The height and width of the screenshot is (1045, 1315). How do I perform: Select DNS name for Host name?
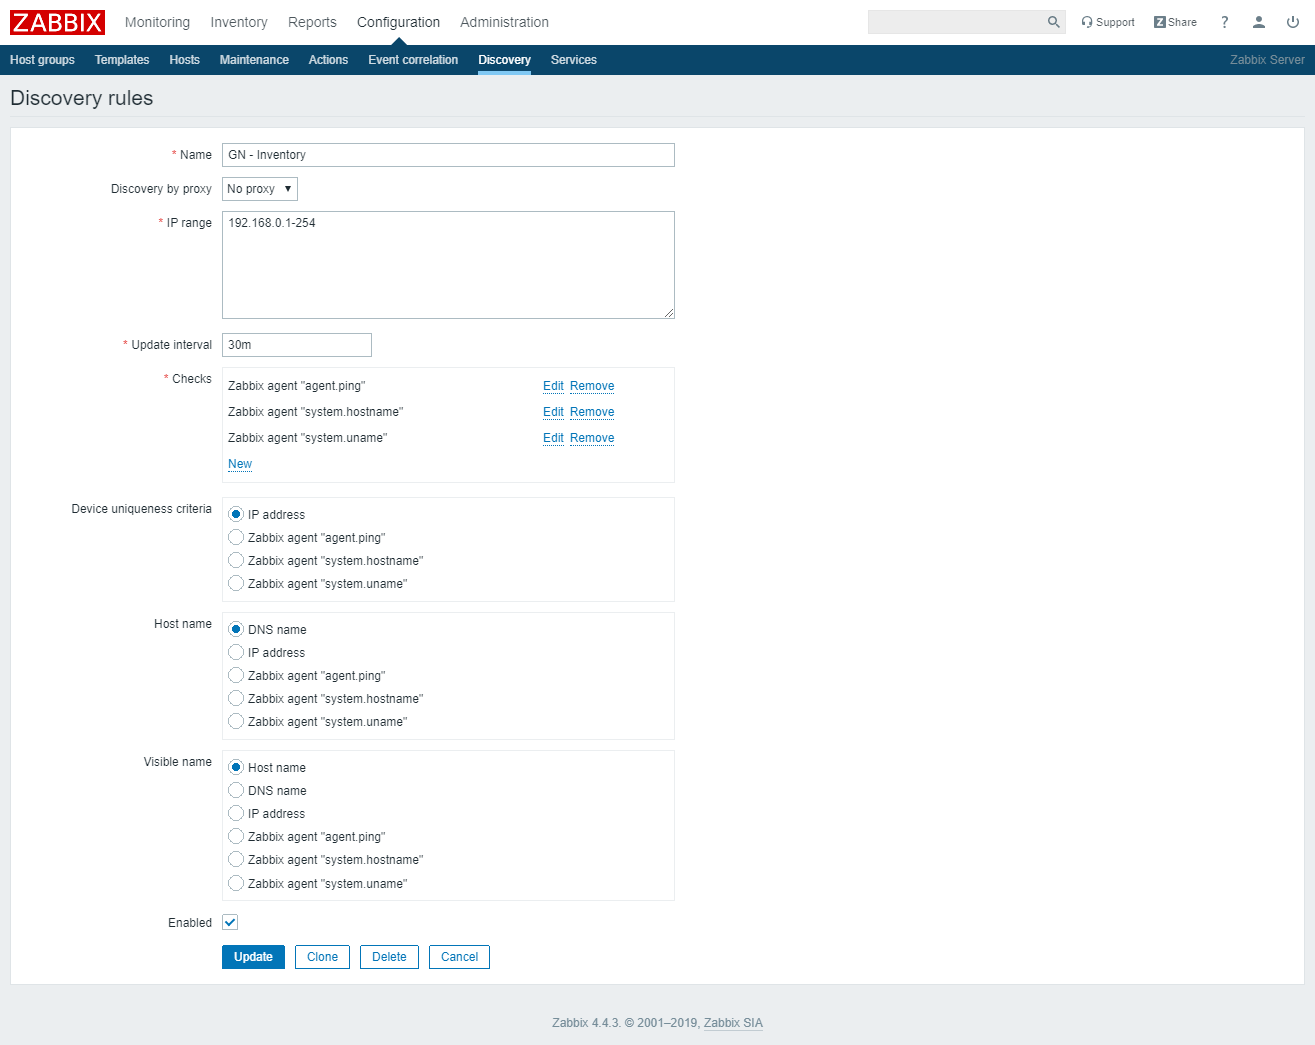[236, 629]
